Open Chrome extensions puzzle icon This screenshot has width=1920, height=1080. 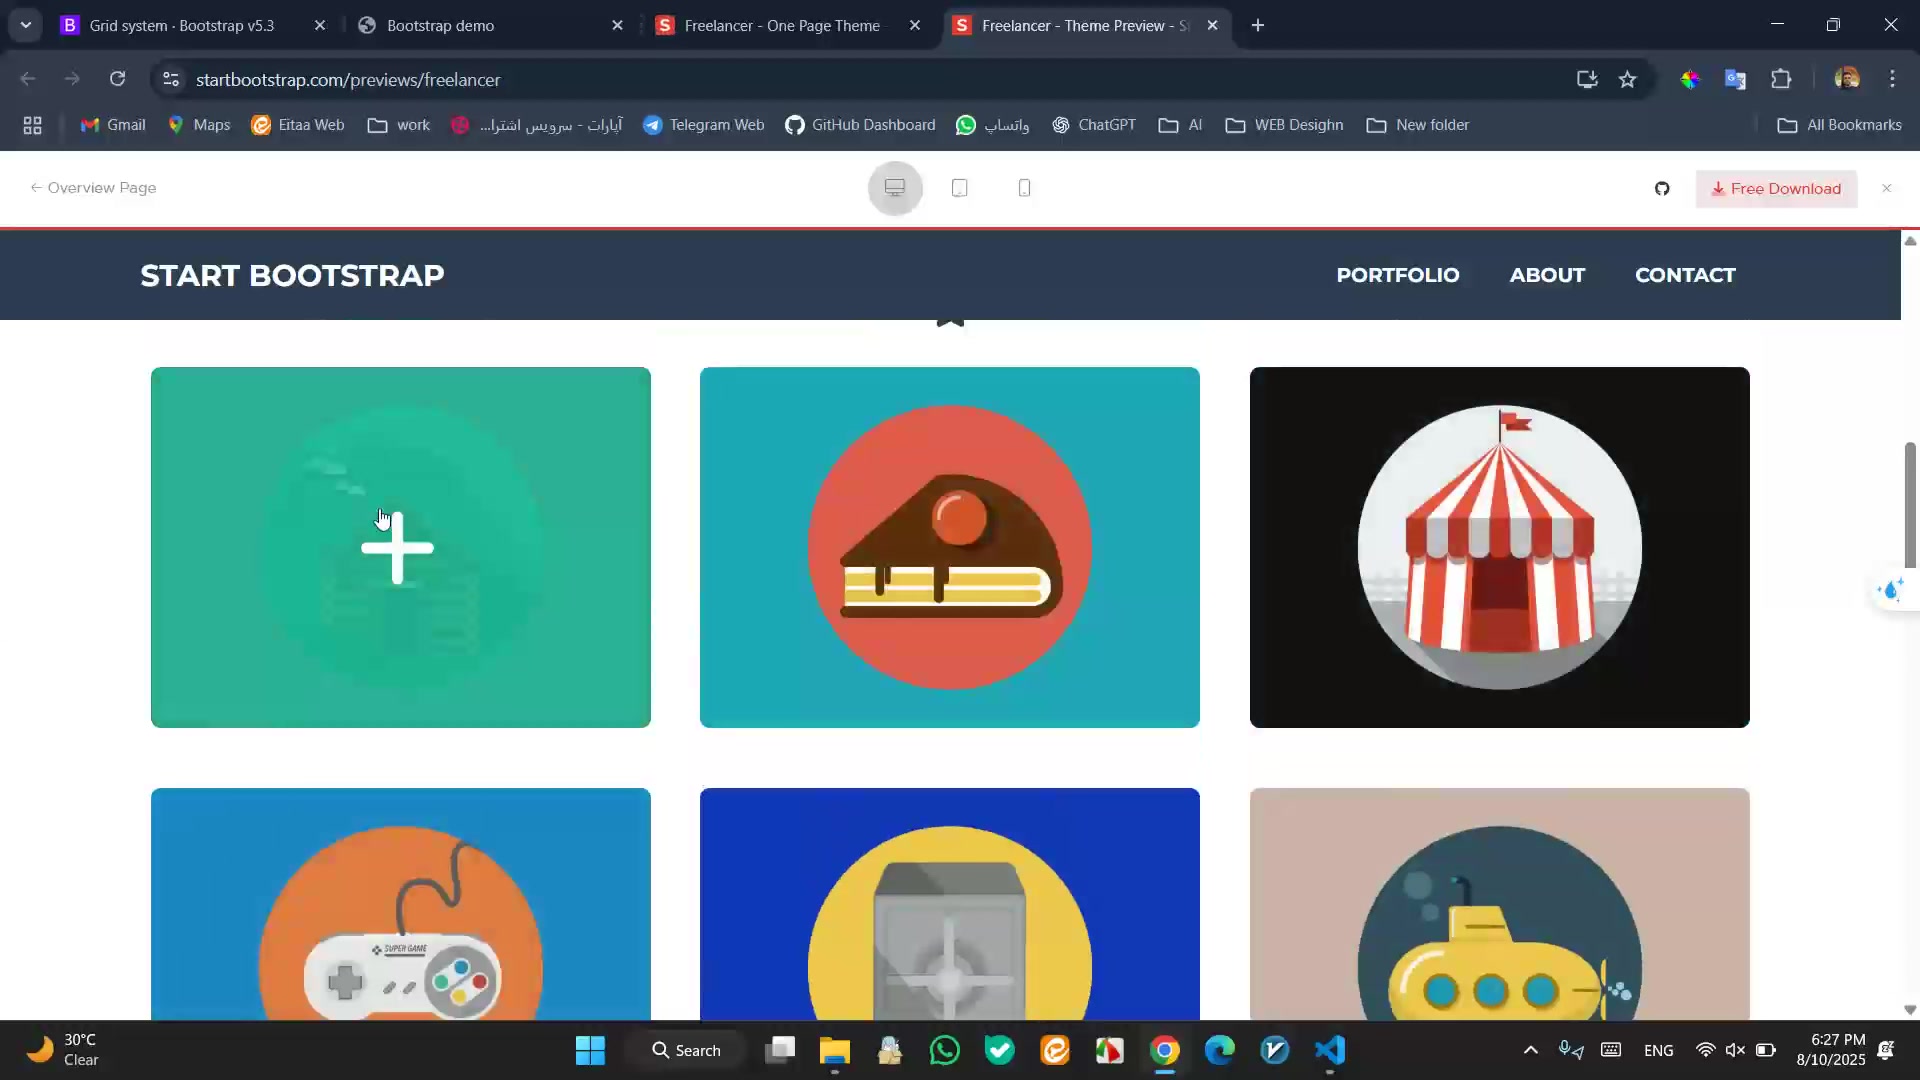point(1781,80)
